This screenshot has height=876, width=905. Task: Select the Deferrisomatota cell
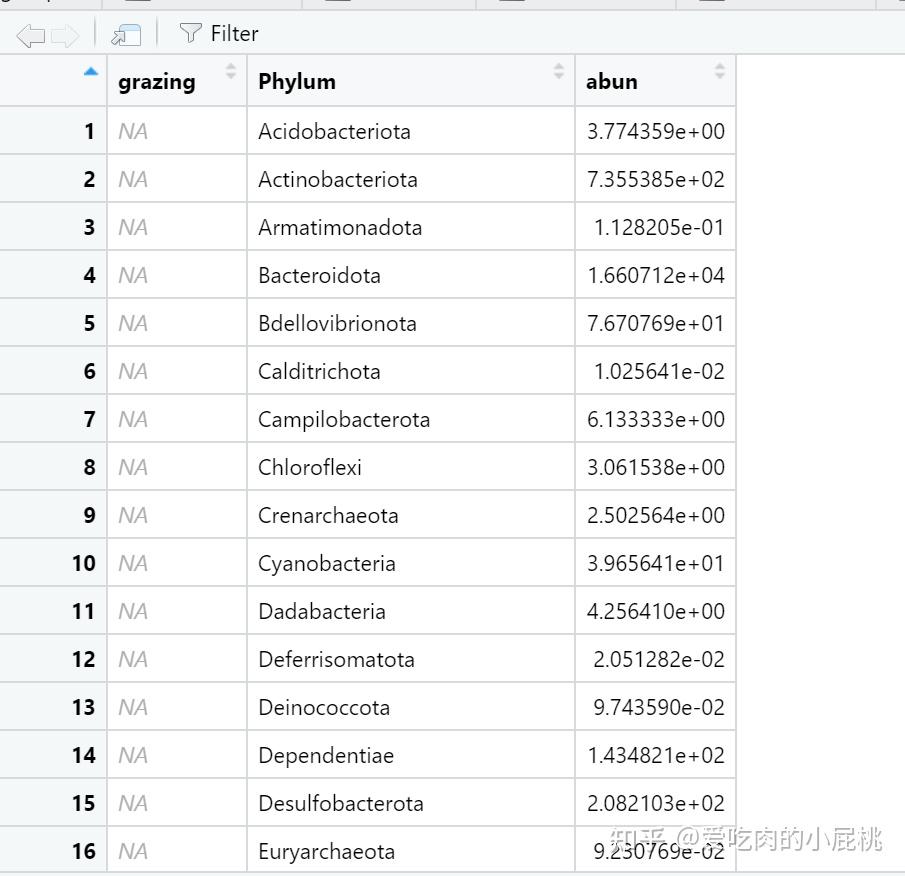click(411, 658)
